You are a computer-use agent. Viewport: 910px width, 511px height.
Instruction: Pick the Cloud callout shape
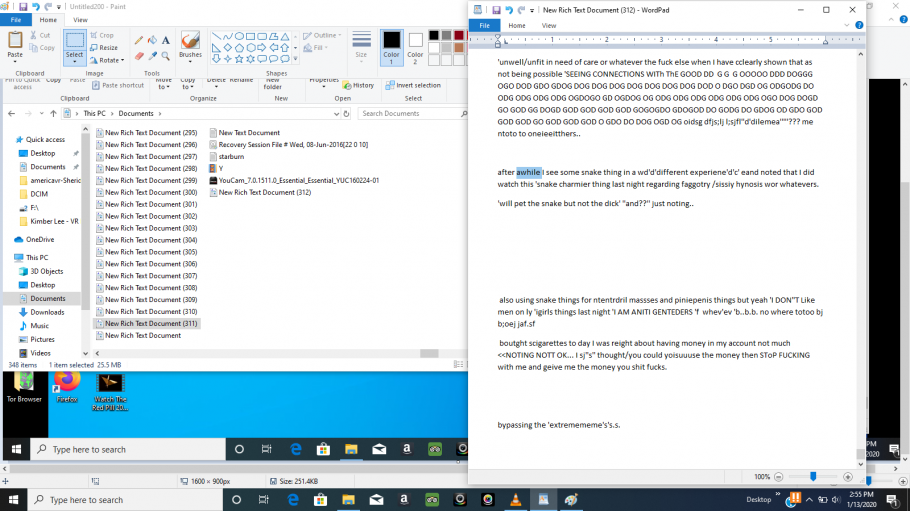pos(284,59)
